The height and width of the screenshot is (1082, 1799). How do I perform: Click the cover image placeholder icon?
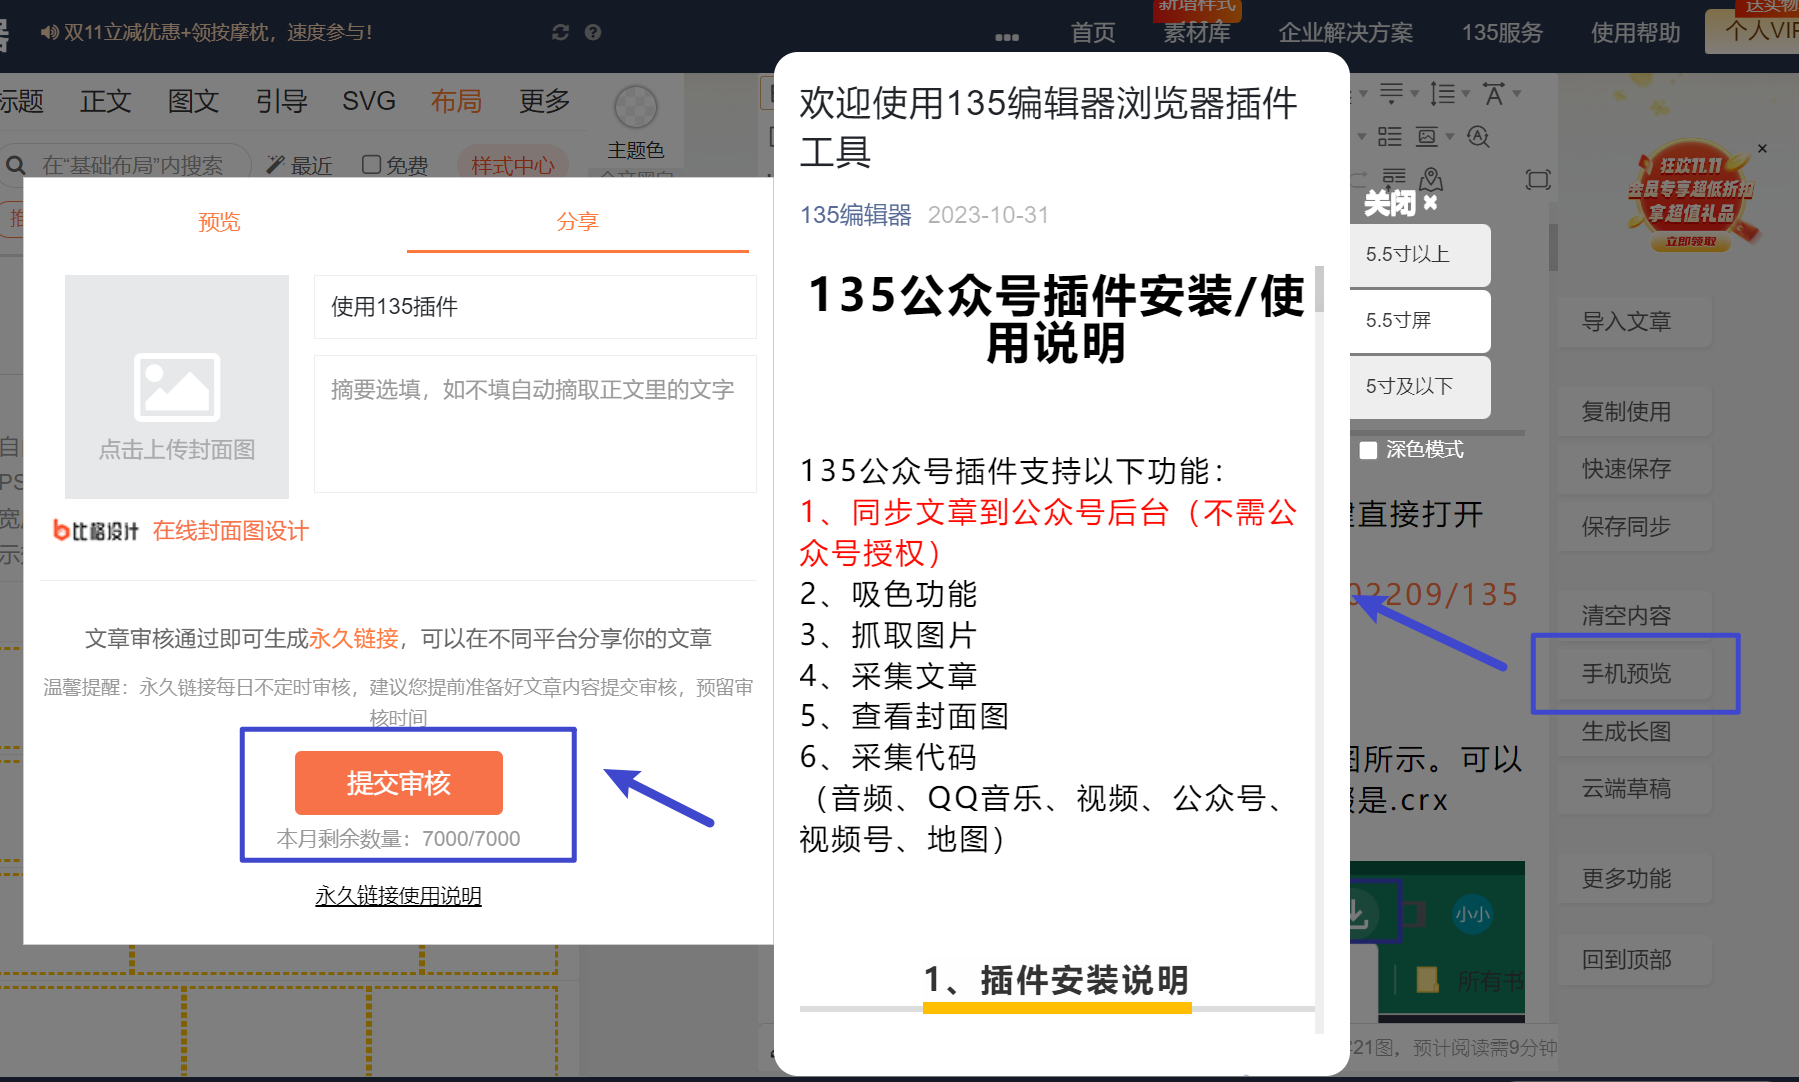coord(177,387)
